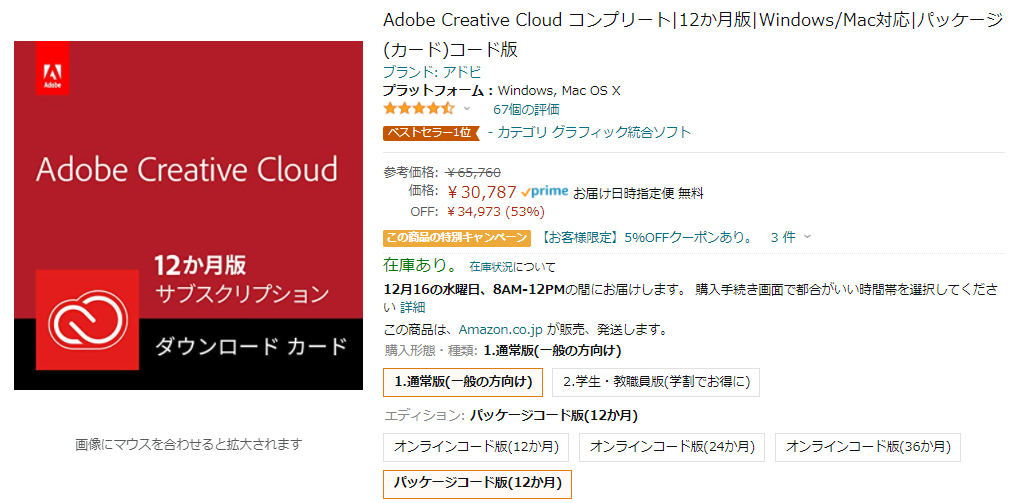1016x503 pixels.
Task: Select パッケージコード版(12か月) edition
Action: tap(478, 484)
